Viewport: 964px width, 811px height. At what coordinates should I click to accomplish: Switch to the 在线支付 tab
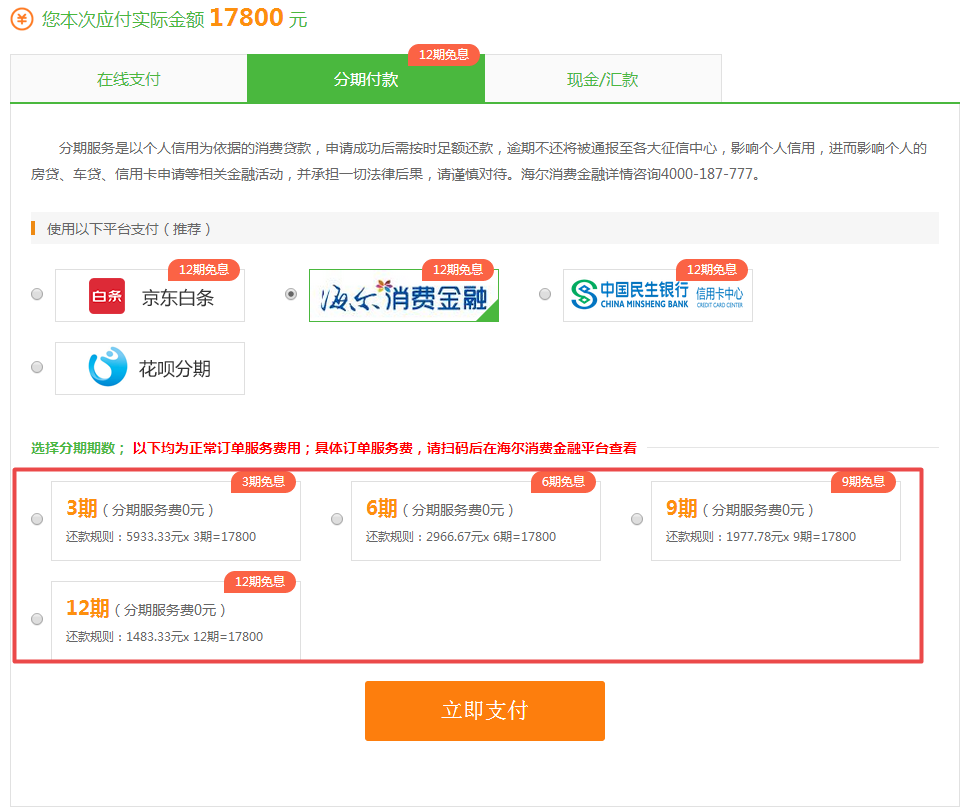tap(128, 79)
